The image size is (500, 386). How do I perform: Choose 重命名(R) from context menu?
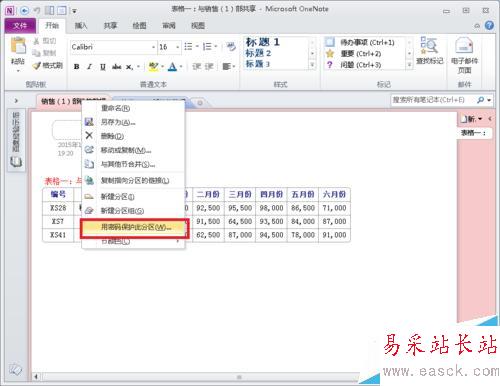133,108
